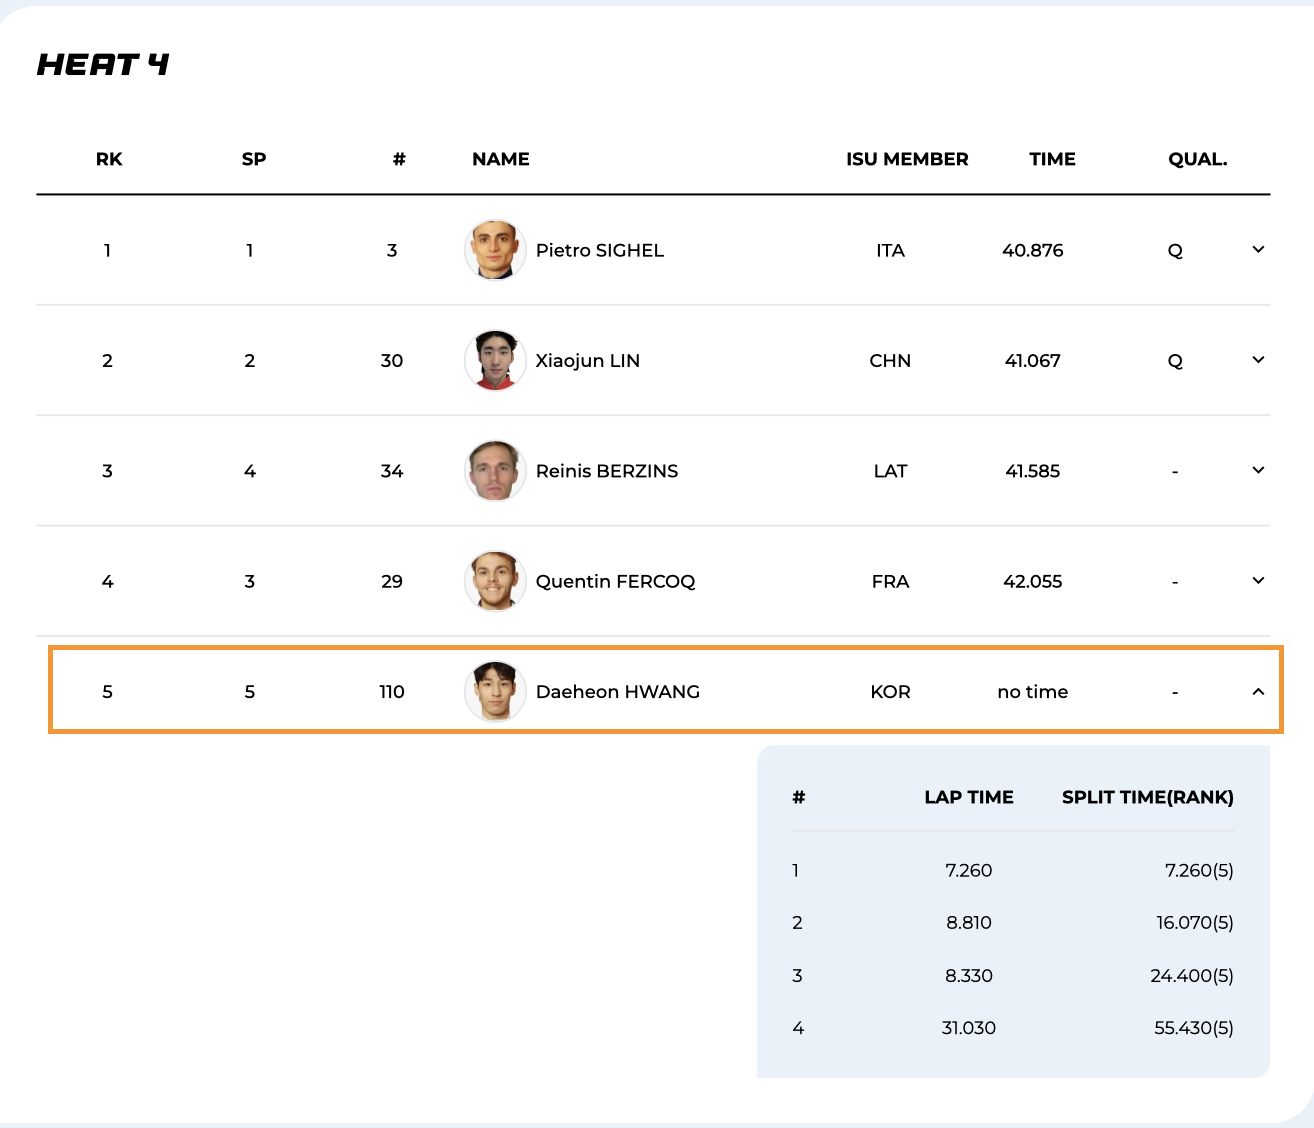Open Pietro SIGHEL's name link
Image resolution: width=1314 pixels, height=1128 pixels.
point(599,250)
